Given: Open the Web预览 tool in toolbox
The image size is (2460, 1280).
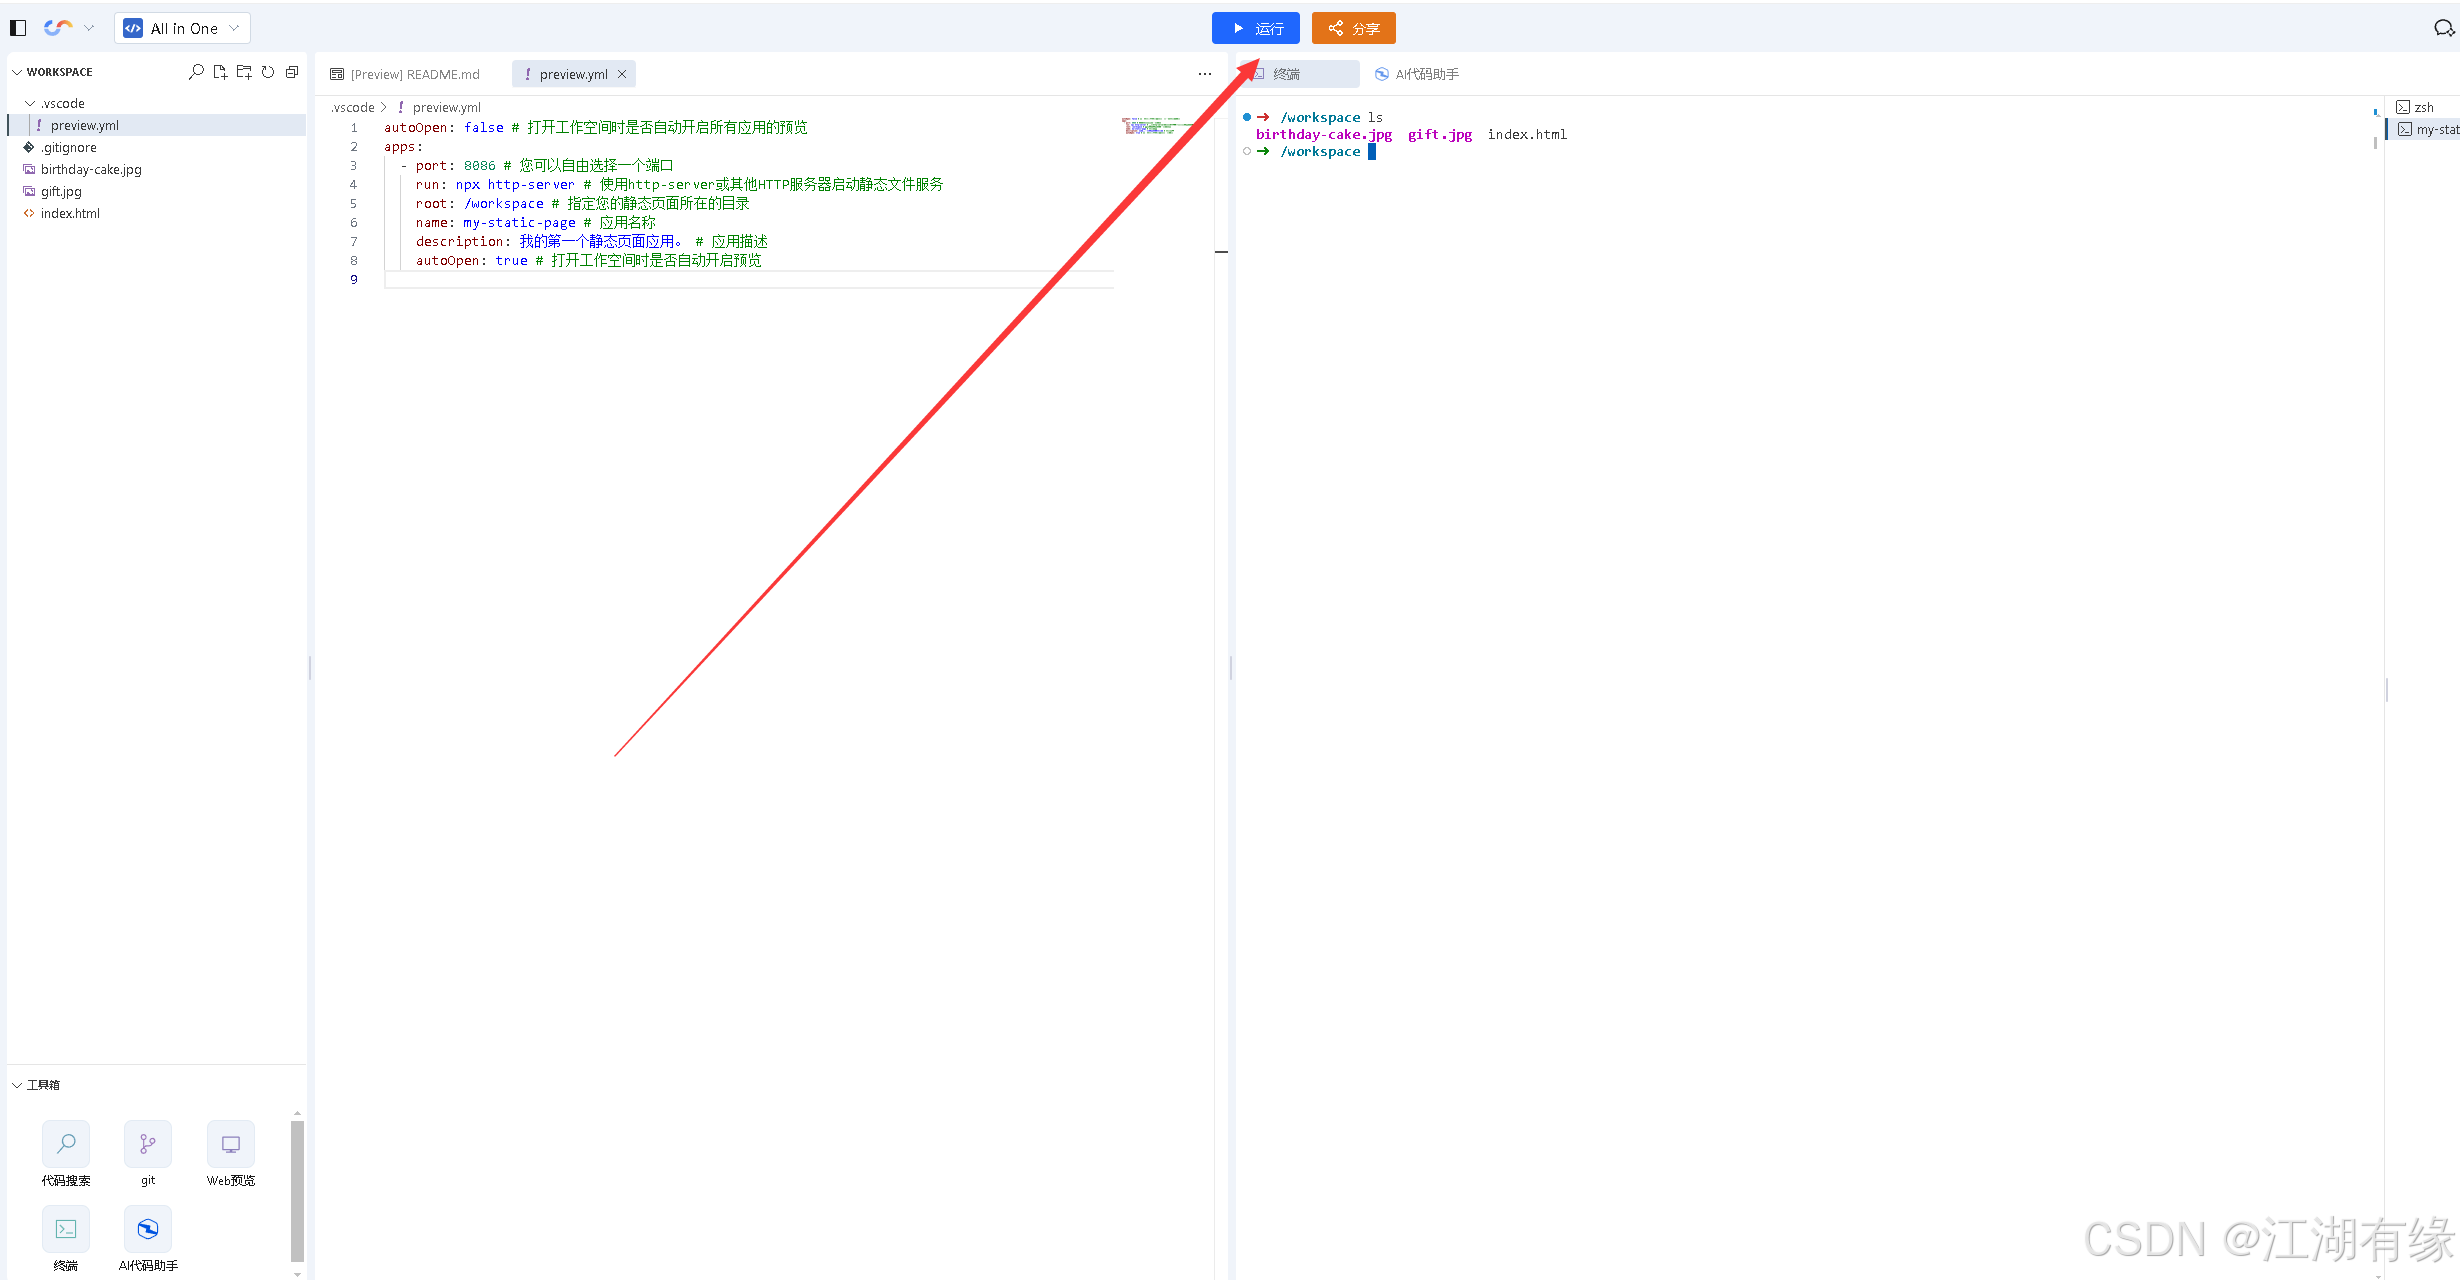Looking at the screenshot, I should tap(230, 1144).
